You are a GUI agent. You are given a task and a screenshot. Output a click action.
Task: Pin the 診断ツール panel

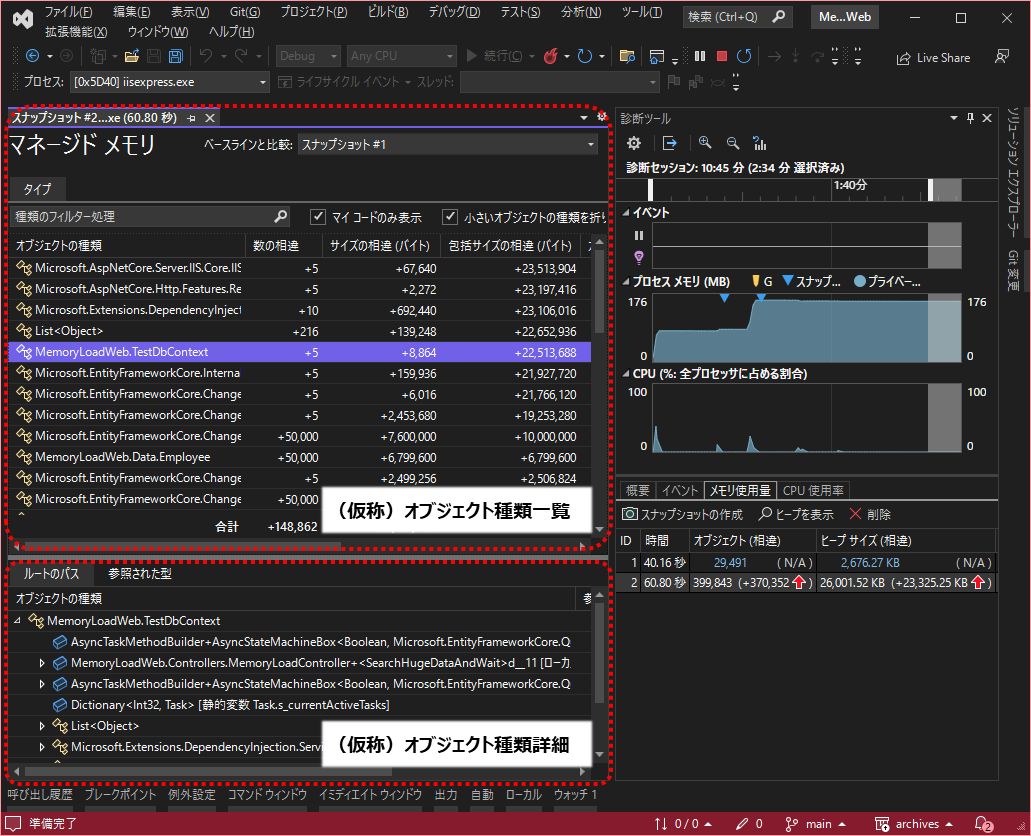click(x=970, y=118)
